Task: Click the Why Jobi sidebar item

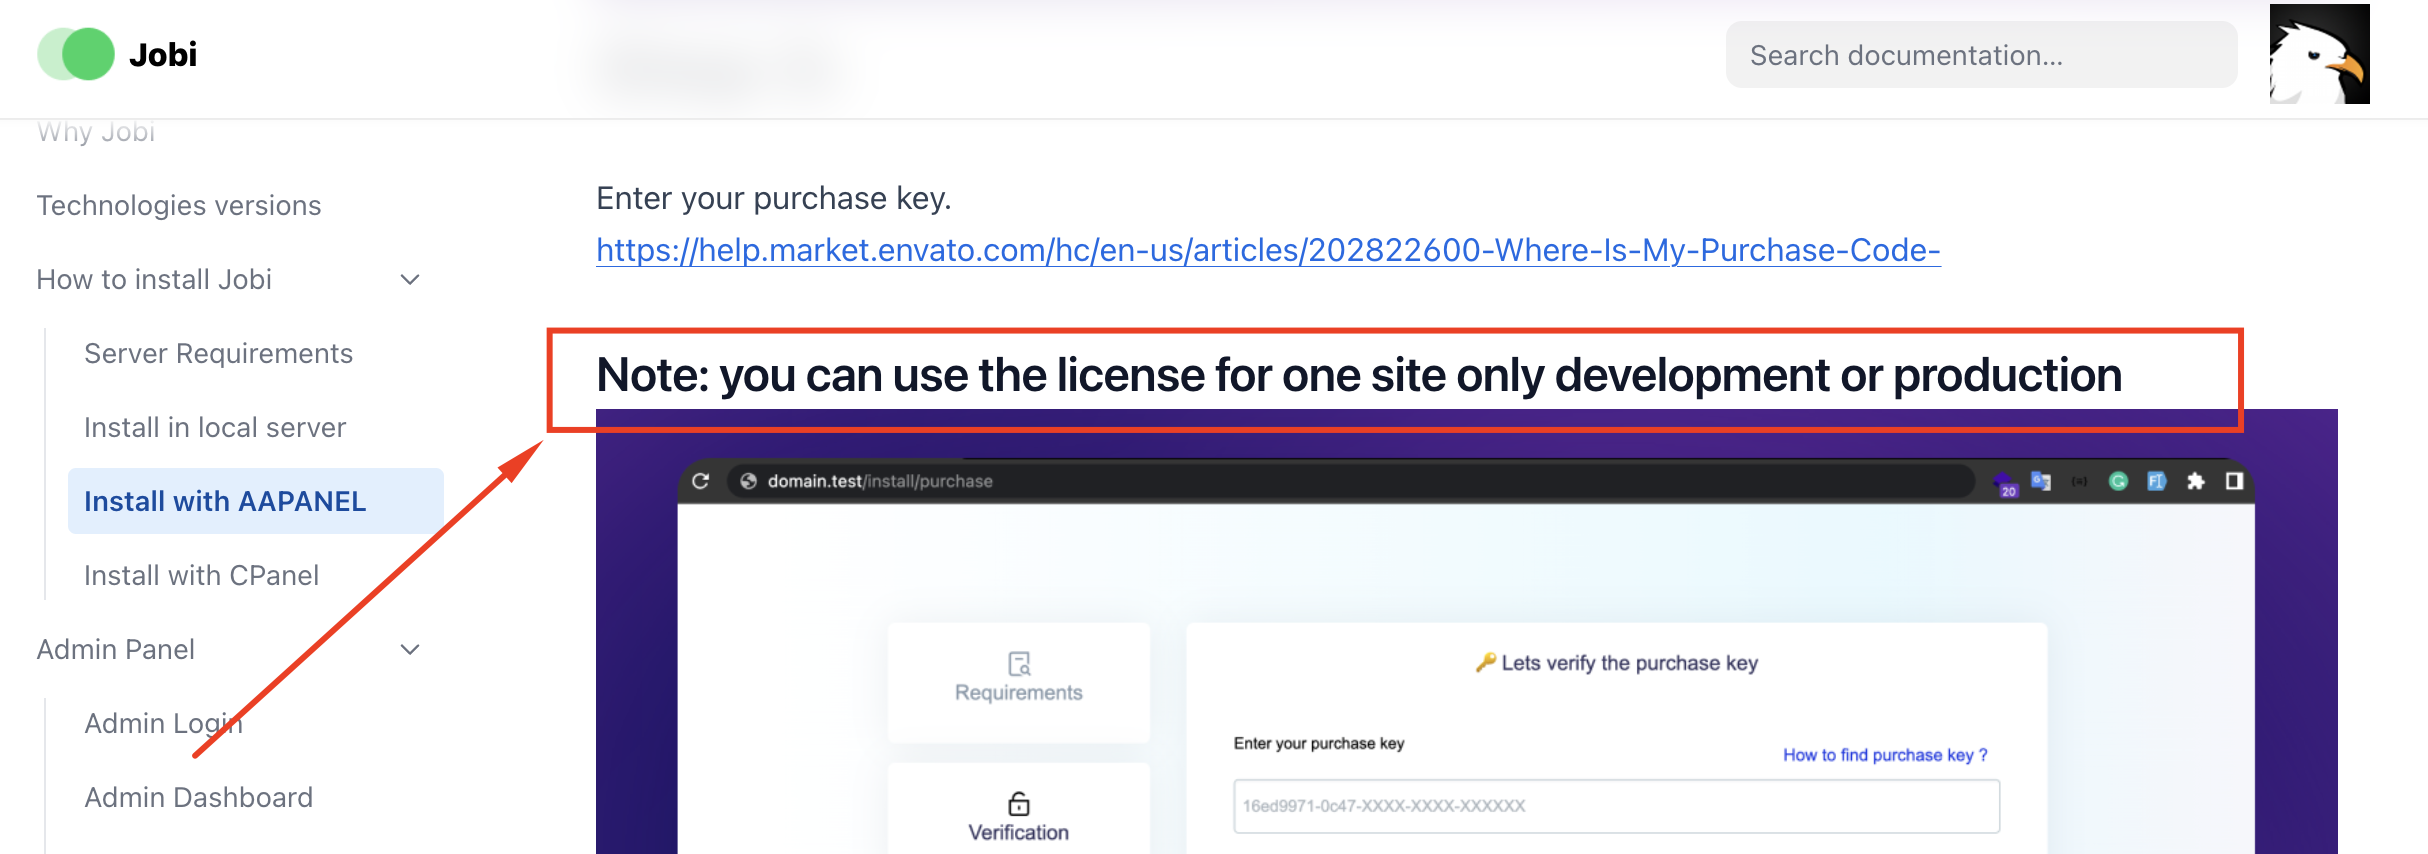Action: [x=96, y=131]
